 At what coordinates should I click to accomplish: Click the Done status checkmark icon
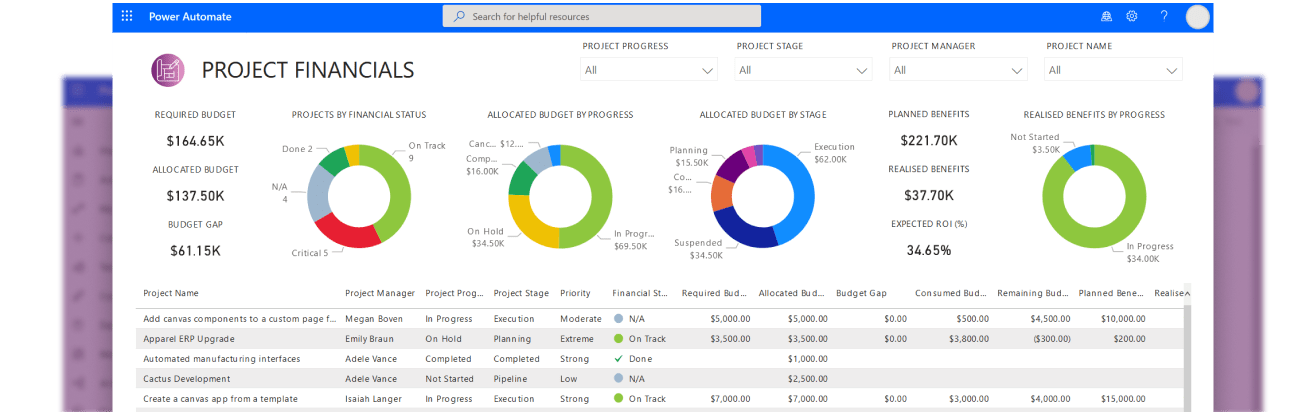tap(618, 358)
